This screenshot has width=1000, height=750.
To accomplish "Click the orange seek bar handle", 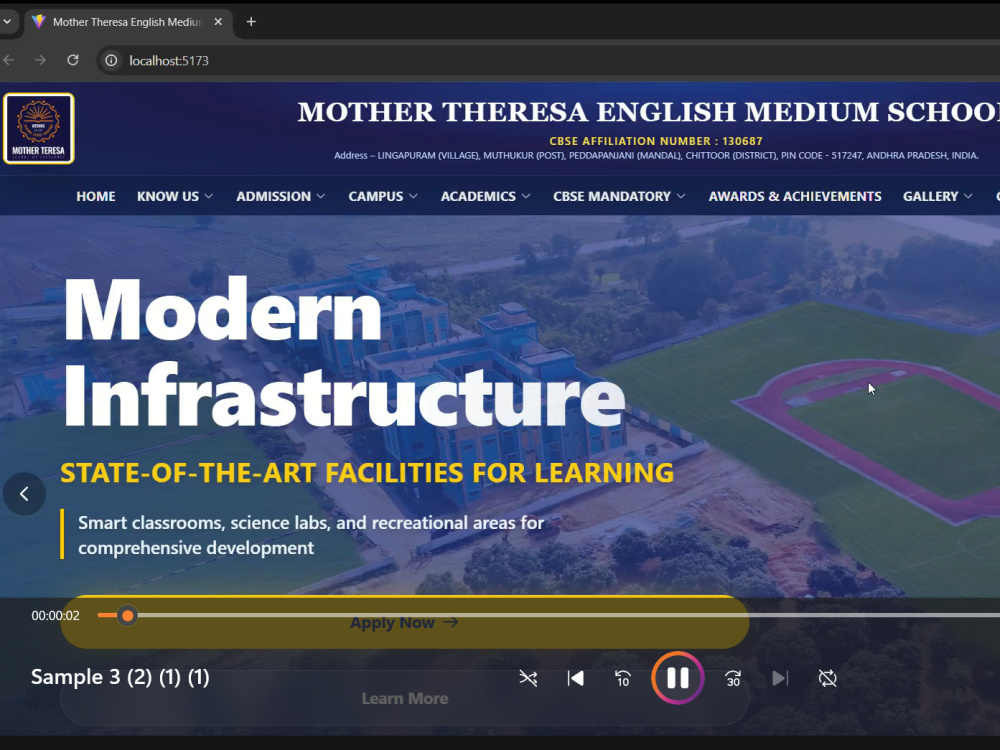I will point(128,615).
